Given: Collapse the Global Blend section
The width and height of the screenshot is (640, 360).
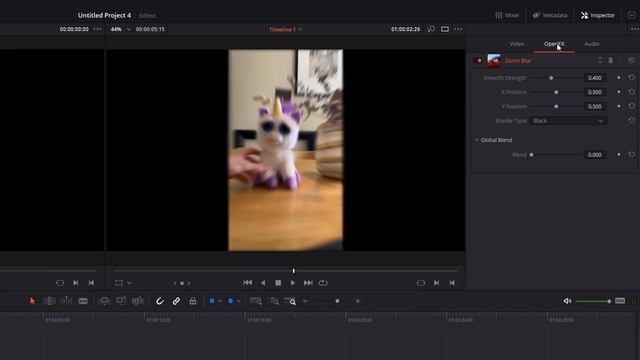Looking at the screenshot, I should click(x=477, y=140).
